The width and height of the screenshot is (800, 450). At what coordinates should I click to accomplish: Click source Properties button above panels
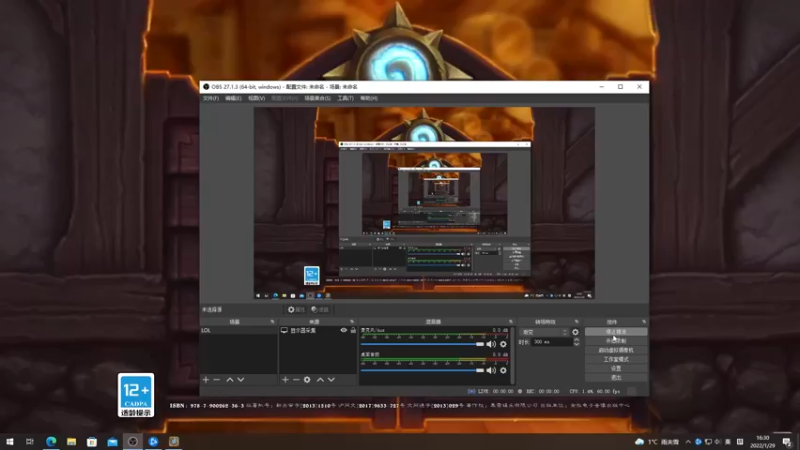pyautogui.click(x=296, y=309)
